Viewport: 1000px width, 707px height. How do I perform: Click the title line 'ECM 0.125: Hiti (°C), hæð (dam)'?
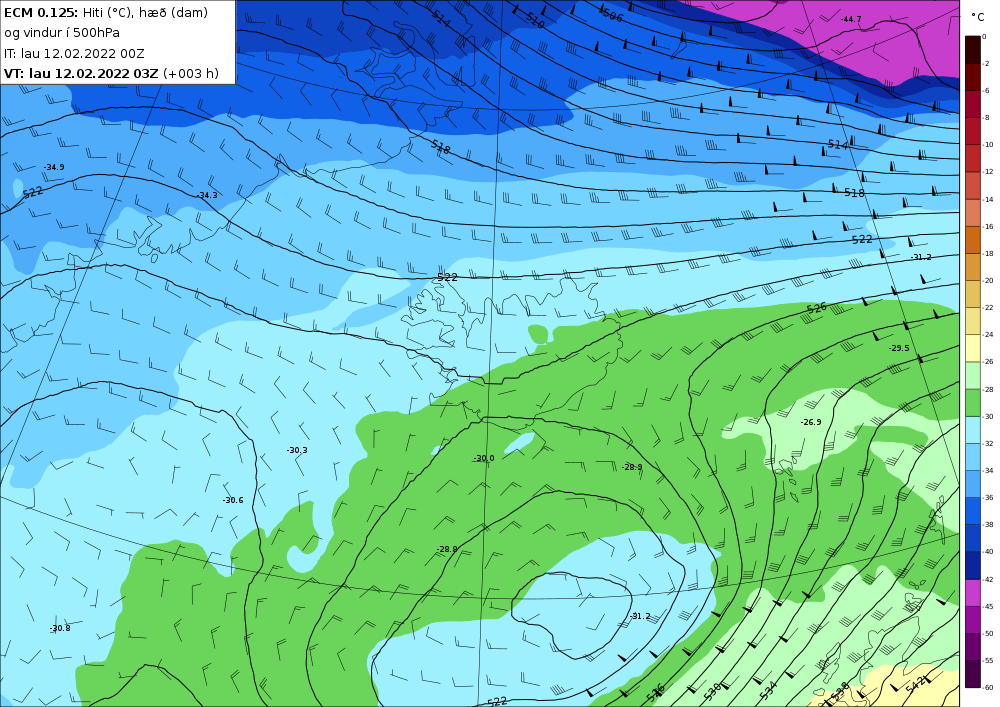click(106, 12)
